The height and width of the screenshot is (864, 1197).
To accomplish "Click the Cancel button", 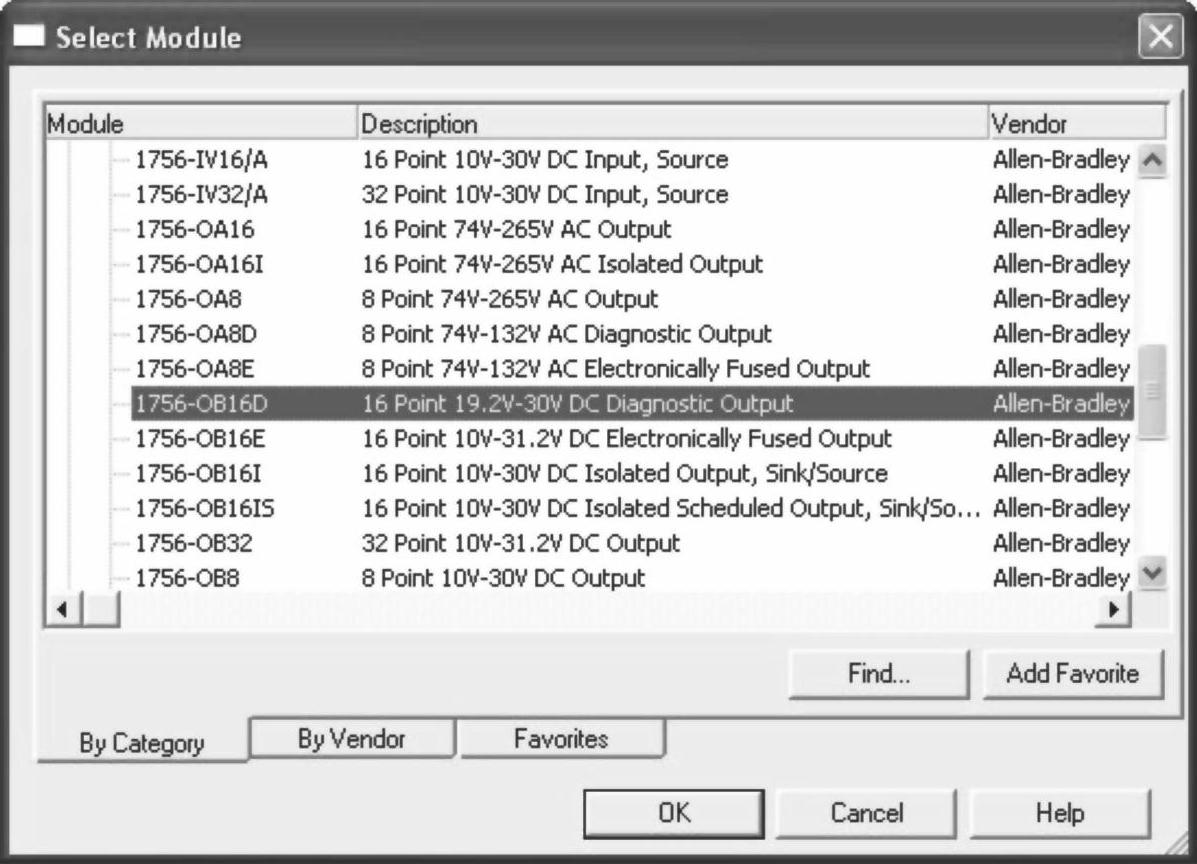I will point(866,813).
